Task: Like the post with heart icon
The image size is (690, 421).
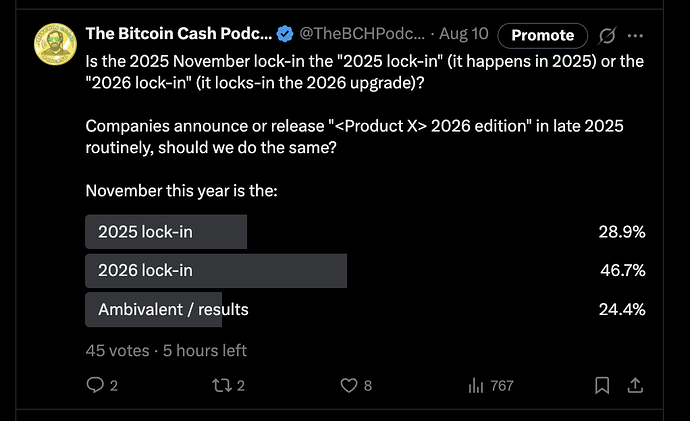Action: tap(349, 386)
